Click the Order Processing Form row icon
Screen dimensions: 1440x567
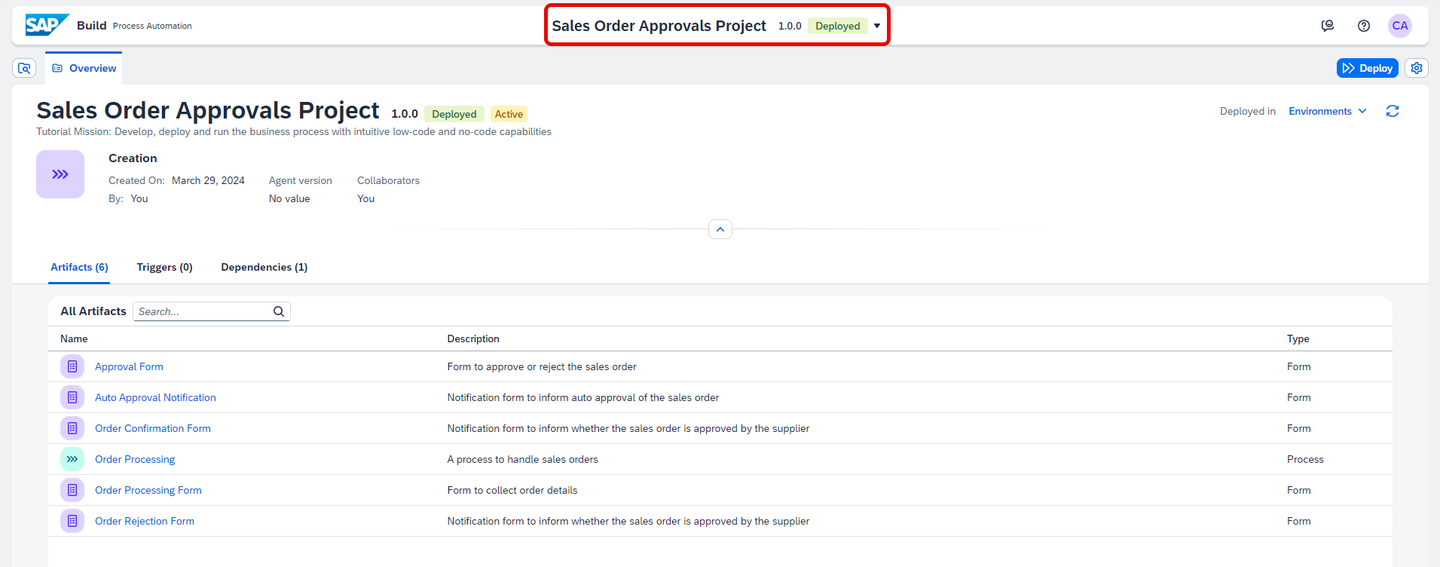click(x=72, y=490)
